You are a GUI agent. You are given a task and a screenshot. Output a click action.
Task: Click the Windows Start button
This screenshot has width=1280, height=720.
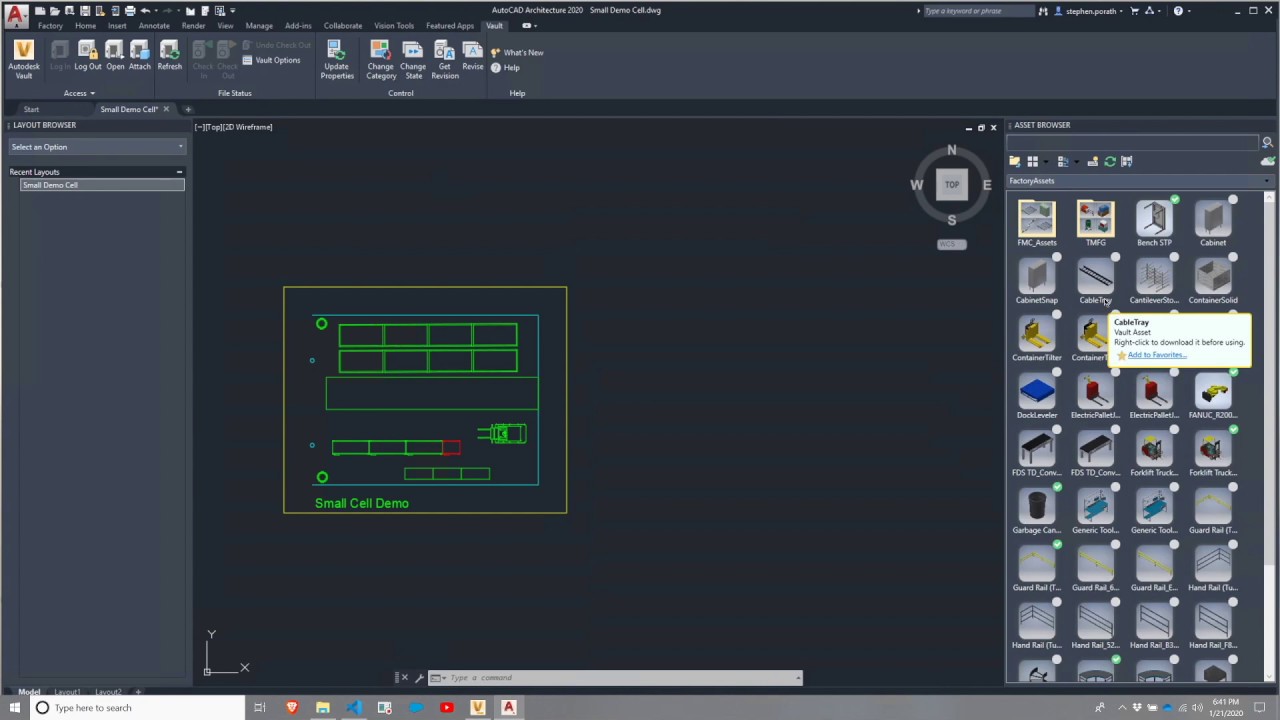(14, 708)
